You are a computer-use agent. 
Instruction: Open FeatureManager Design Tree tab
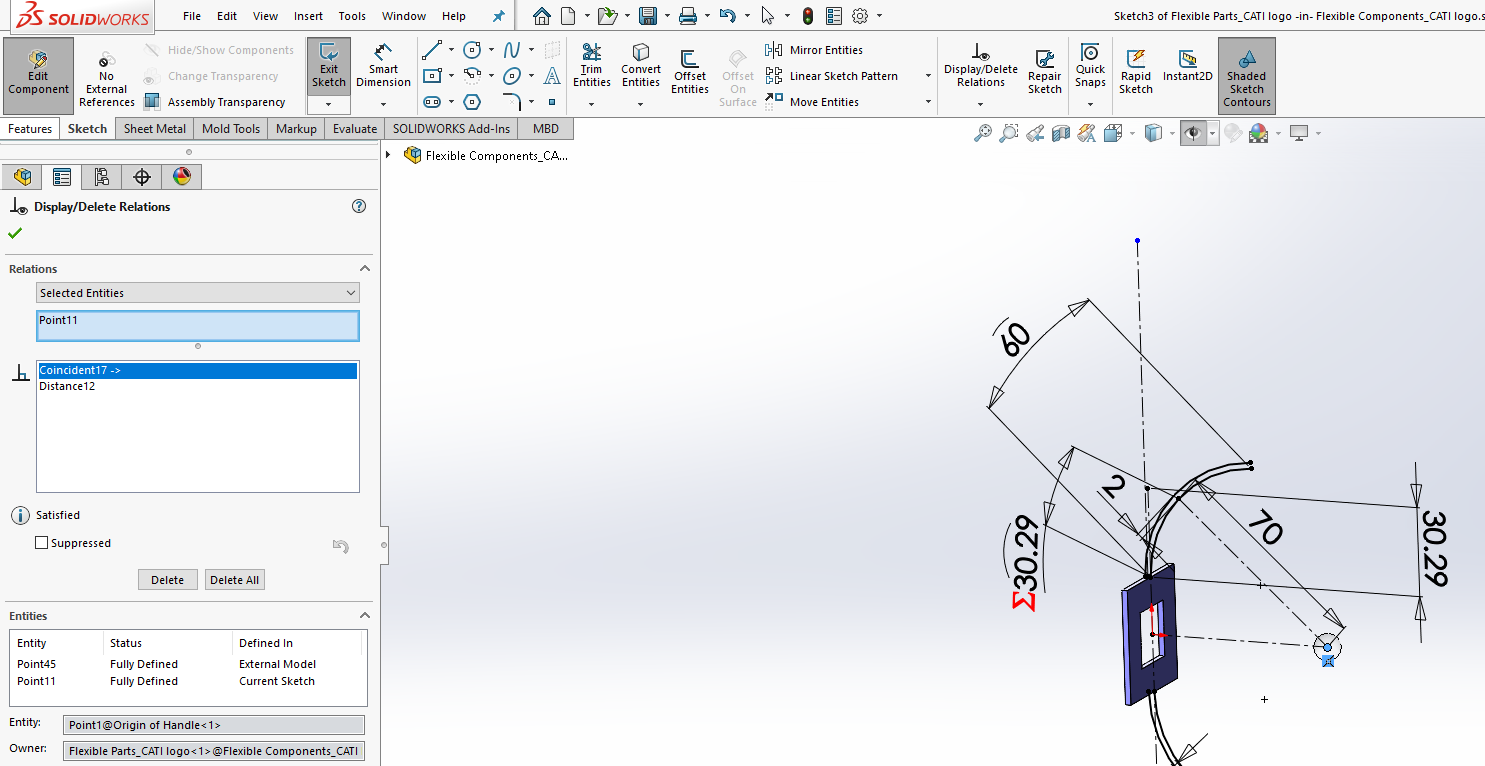(x=22, y=177)
